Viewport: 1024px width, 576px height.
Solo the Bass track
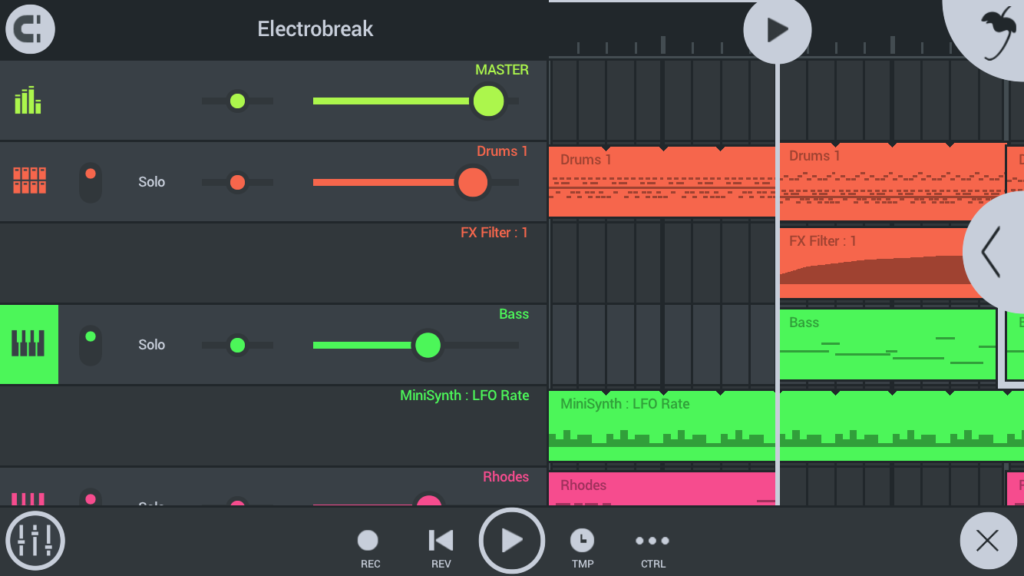click(x=152, y=345)
